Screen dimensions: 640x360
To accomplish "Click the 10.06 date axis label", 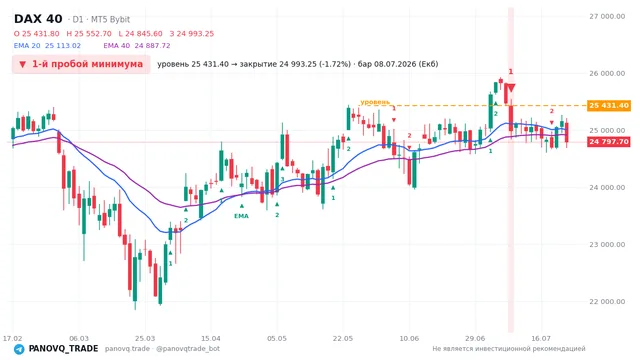I will [x=409, y=338].
